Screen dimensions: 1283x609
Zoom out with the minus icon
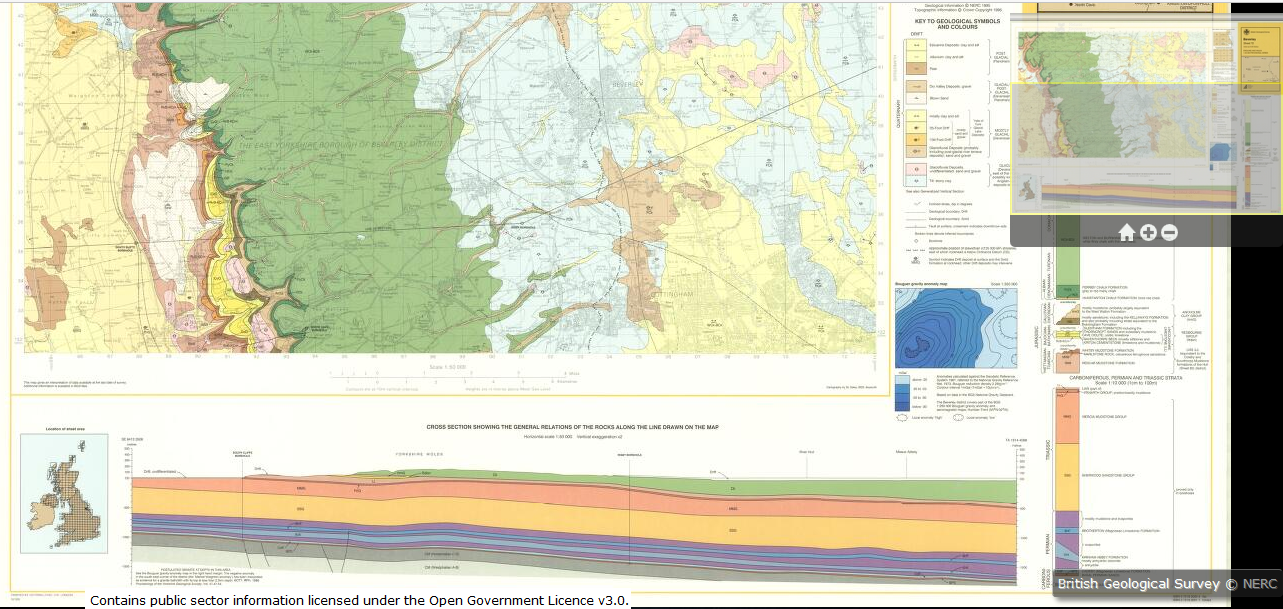(1169, 233)
